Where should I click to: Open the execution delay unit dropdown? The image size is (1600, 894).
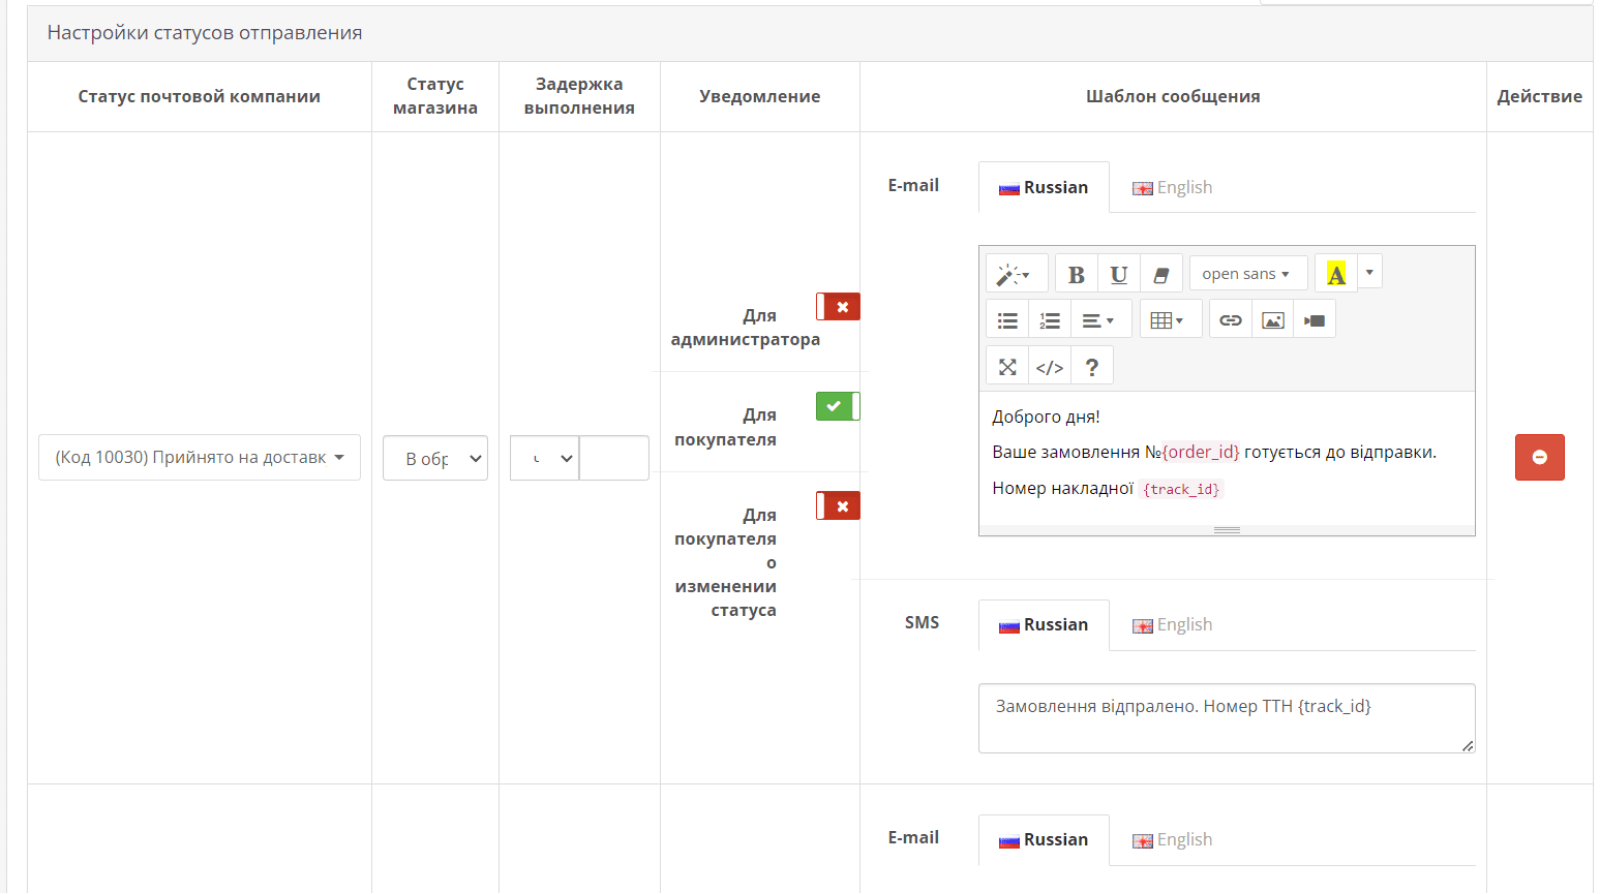[x=545, y=458]
